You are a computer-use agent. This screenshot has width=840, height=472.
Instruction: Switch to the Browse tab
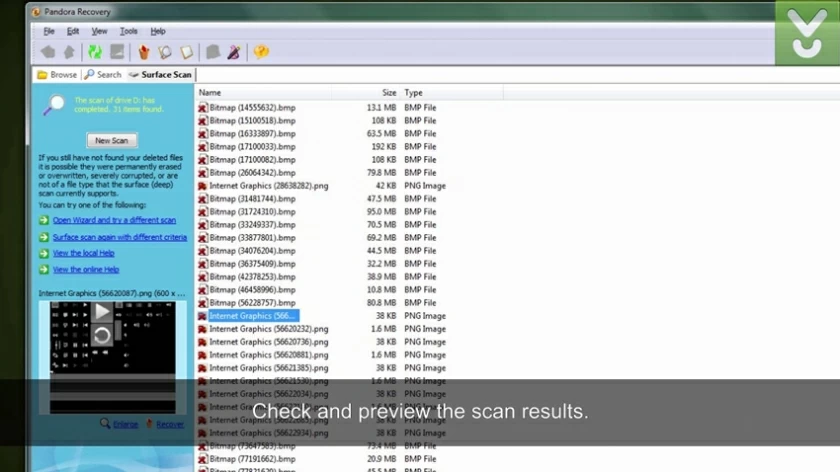click(x=57, y=75)
